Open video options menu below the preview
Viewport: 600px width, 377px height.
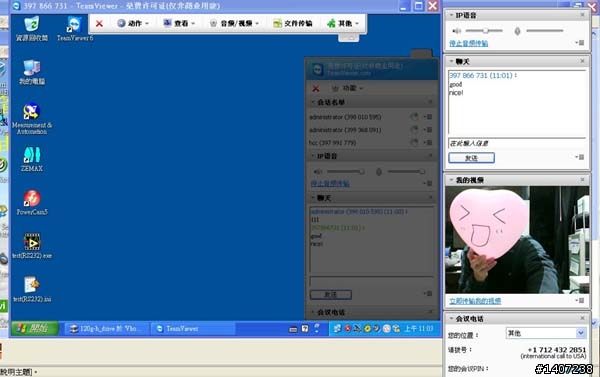tap(580, 301)
